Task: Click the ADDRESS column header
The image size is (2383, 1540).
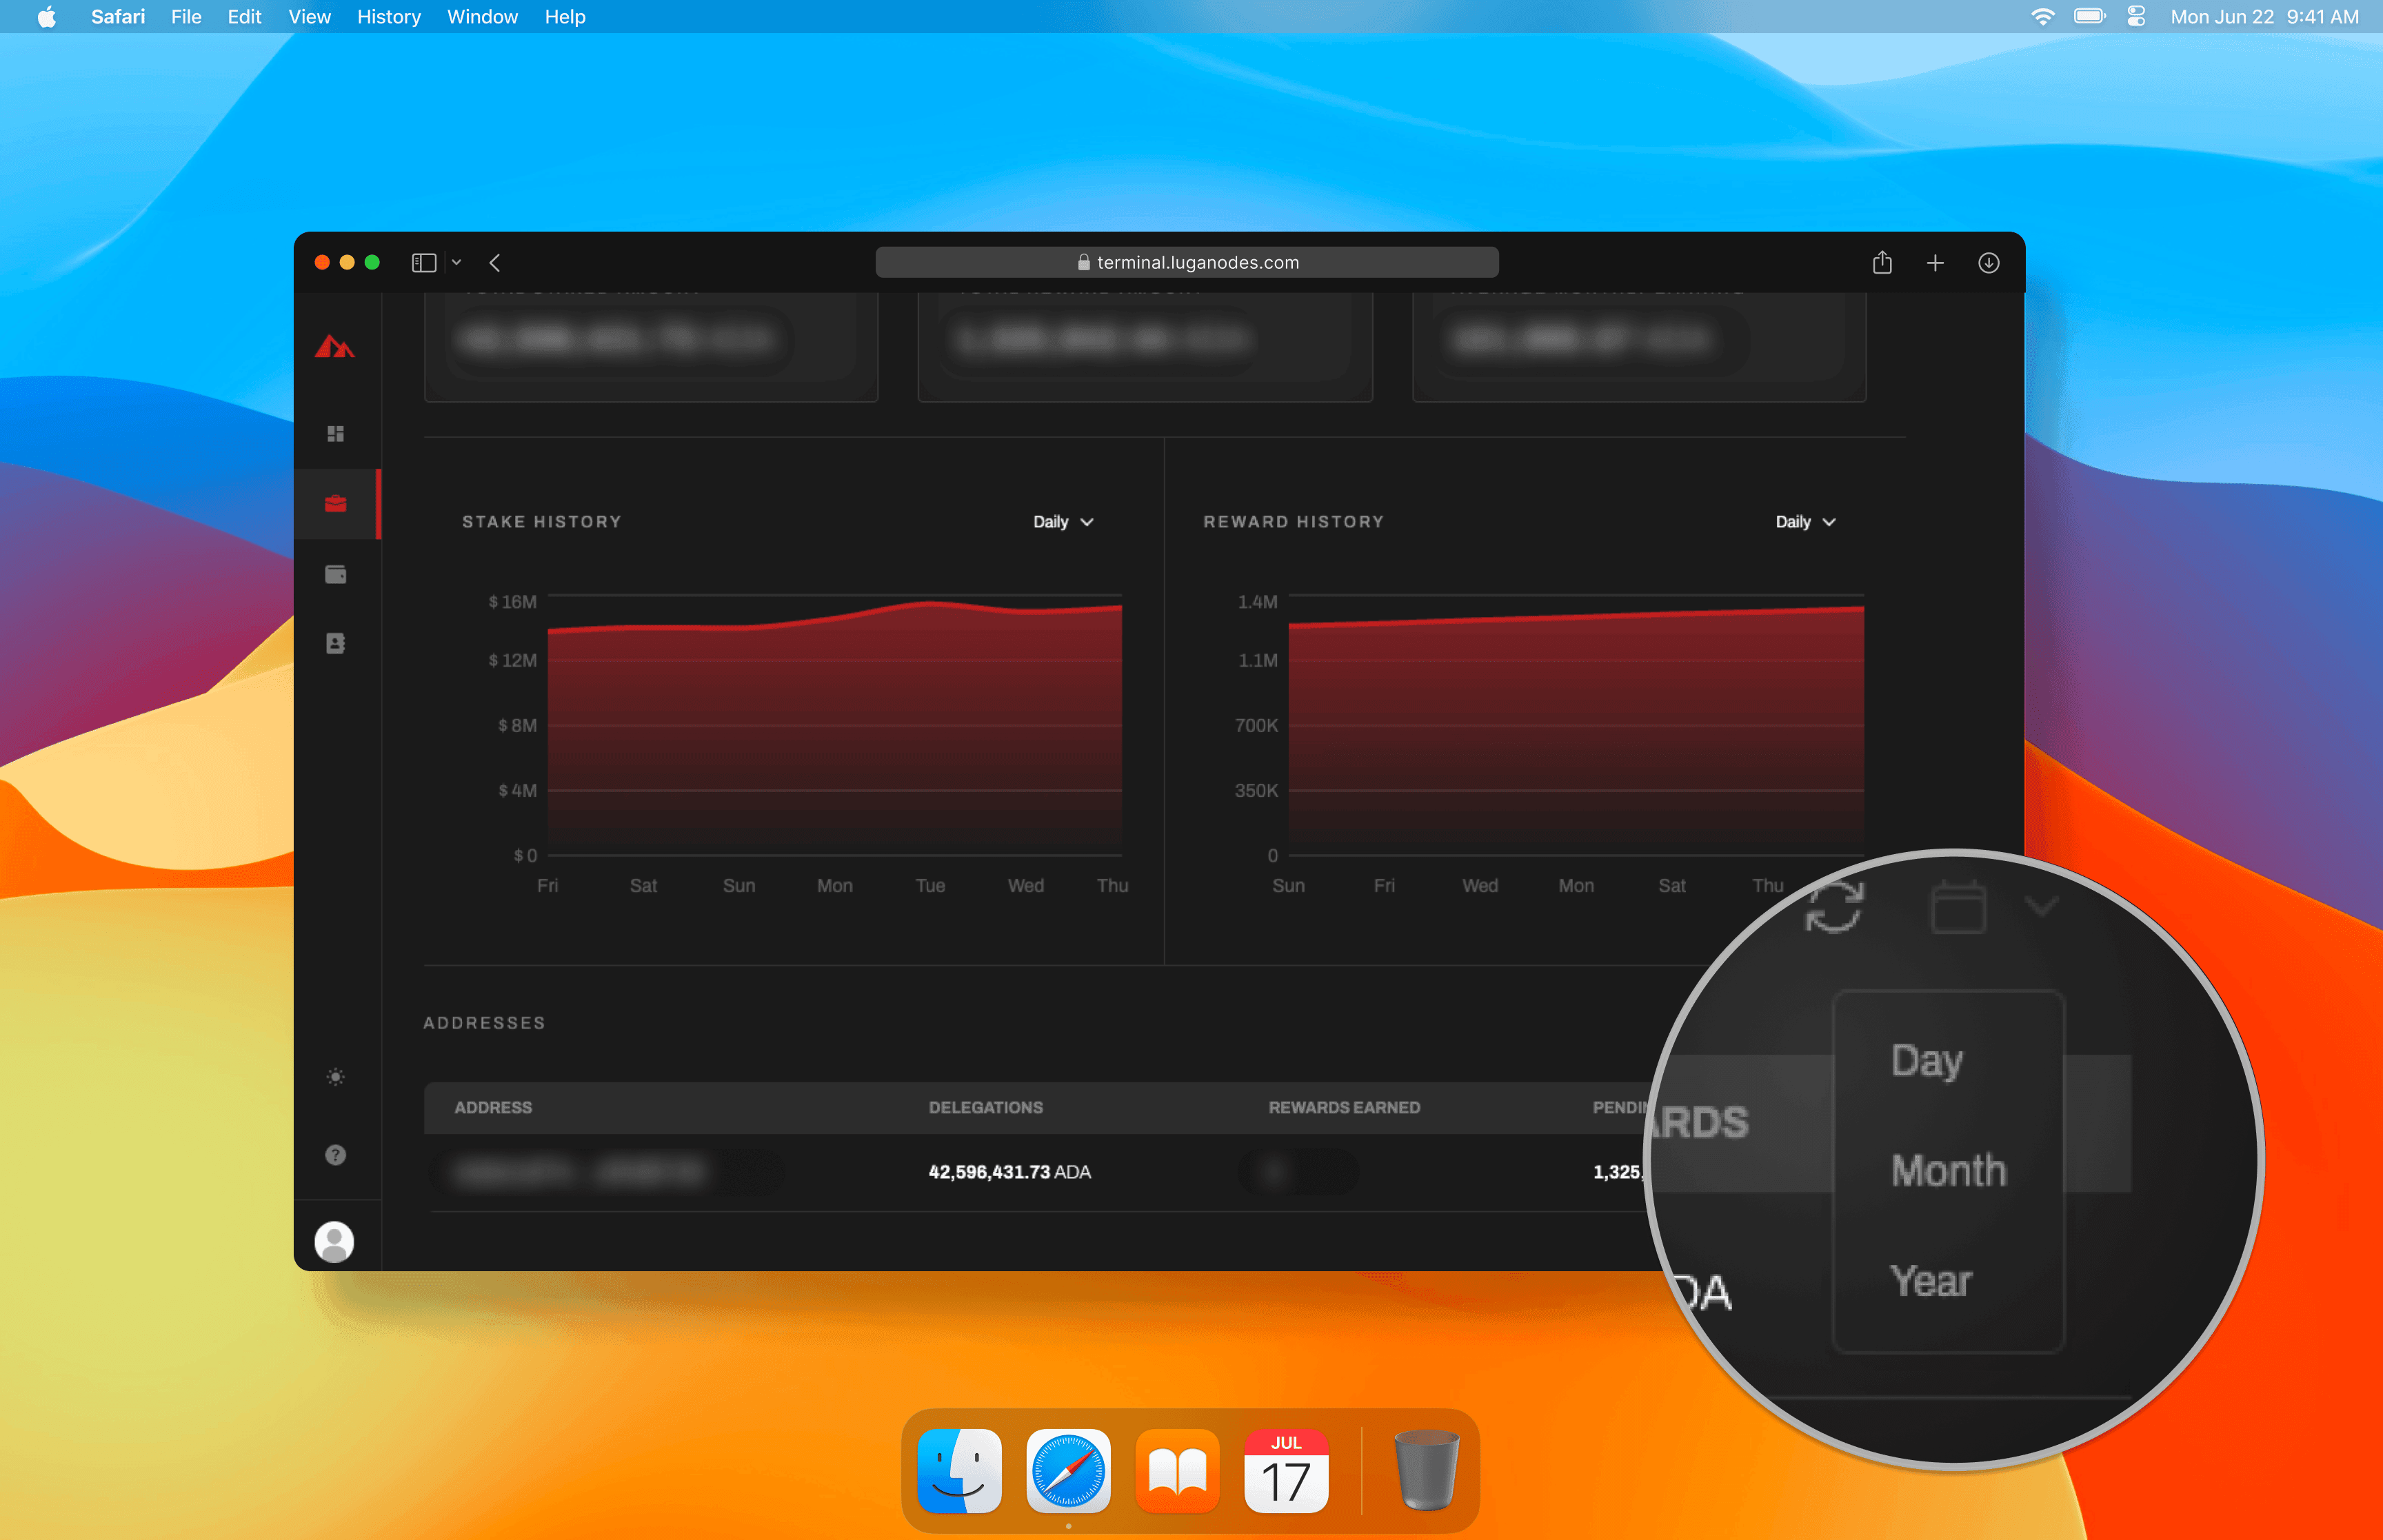Action: pos(493,1107)
